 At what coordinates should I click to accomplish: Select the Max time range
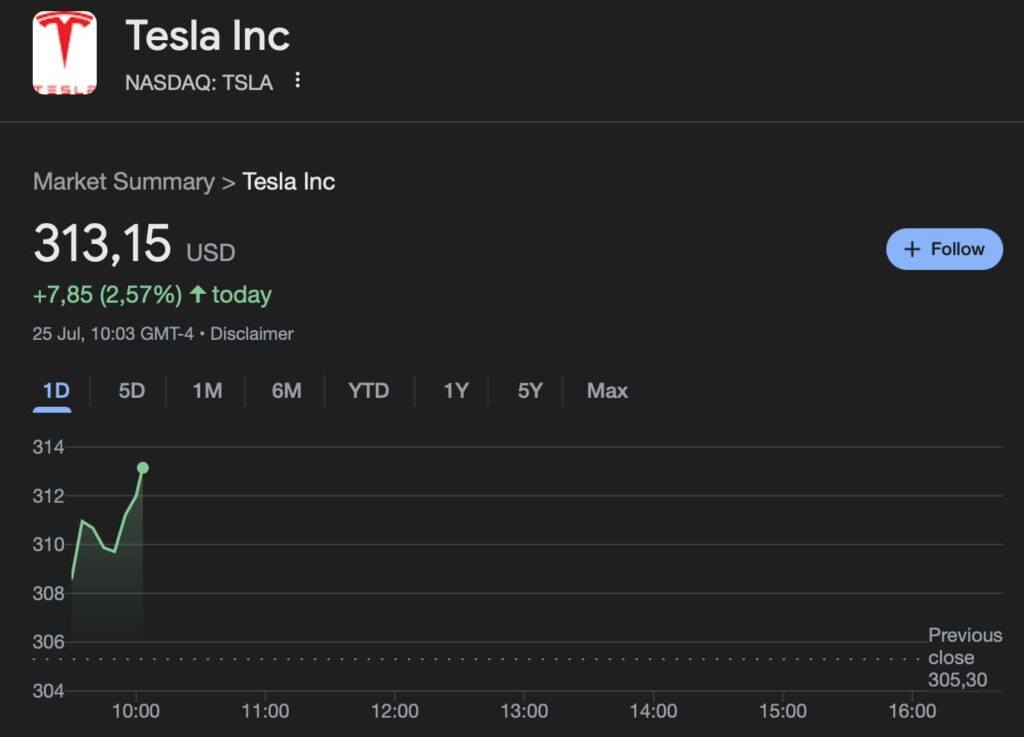coord(606,391)
